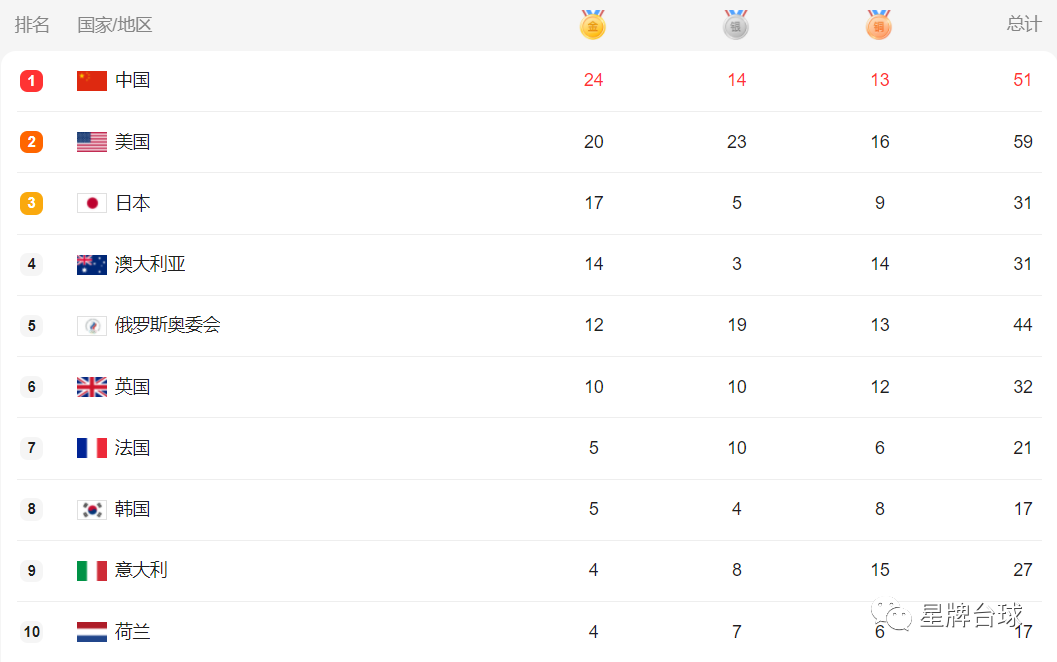
Task: Click the silver medal icon header
Action: point(735,25)
